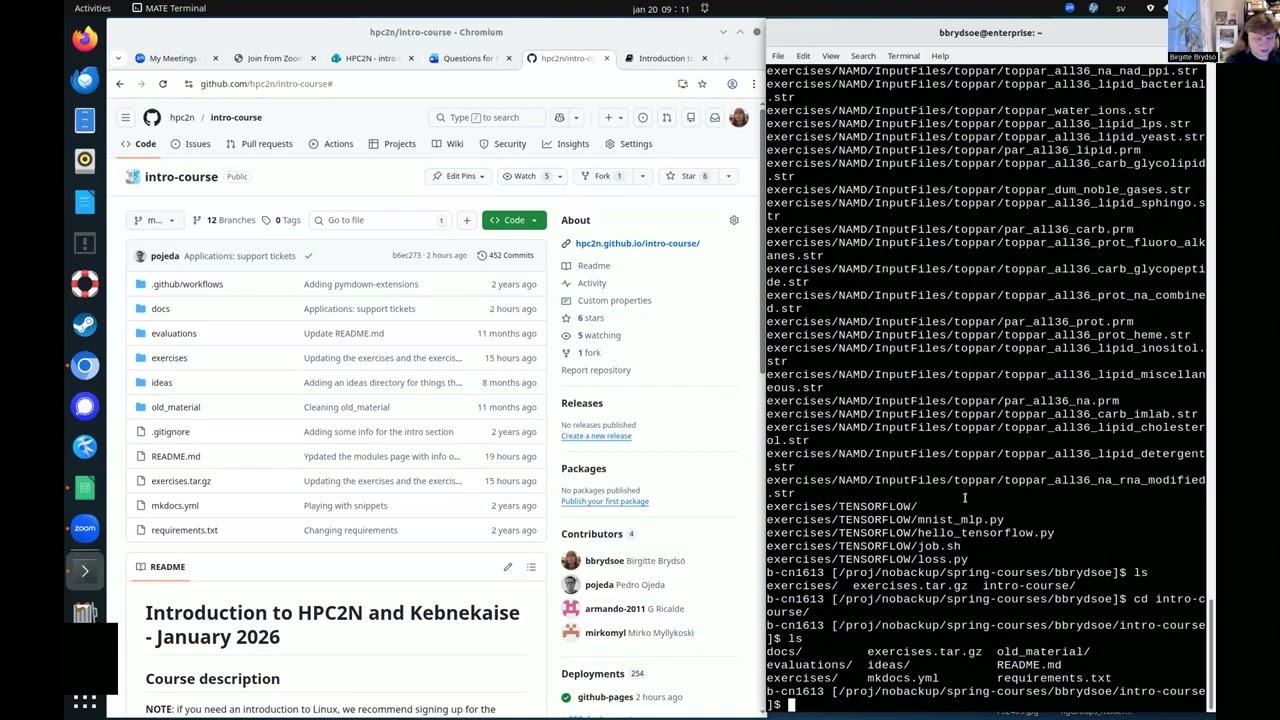Open GitHub navigation hamburger menu
This screenshot has height=720, width=1280.
click(x=126, y=118)
